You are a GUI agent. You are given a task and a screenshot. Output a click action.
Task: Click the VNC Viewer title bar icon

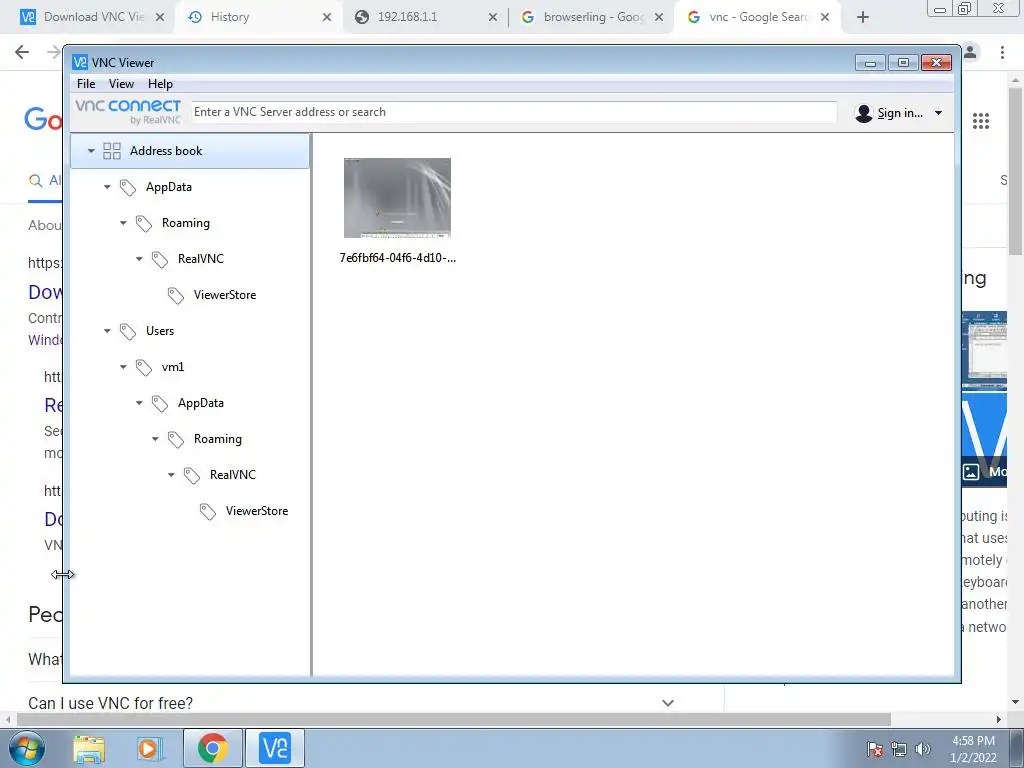80,62
